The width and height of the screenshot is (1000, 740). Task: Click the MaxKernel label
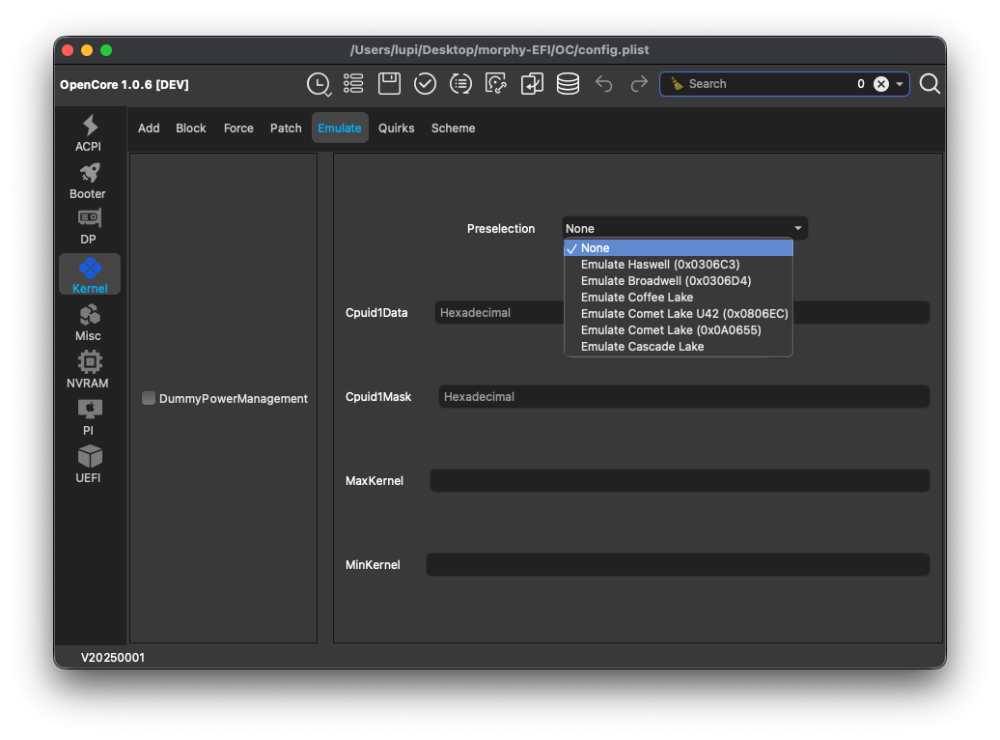click(x=374, y=481)
